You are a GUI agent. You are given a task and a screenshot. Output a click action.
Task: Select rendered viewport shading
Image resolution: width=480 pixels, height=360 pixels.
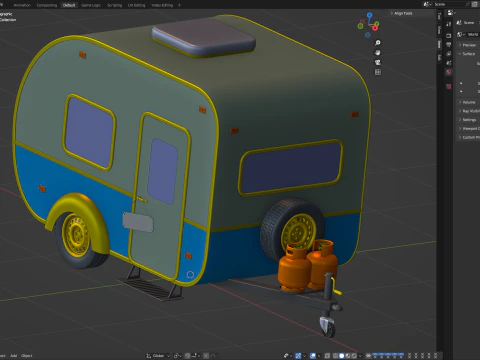click(354, 356)
